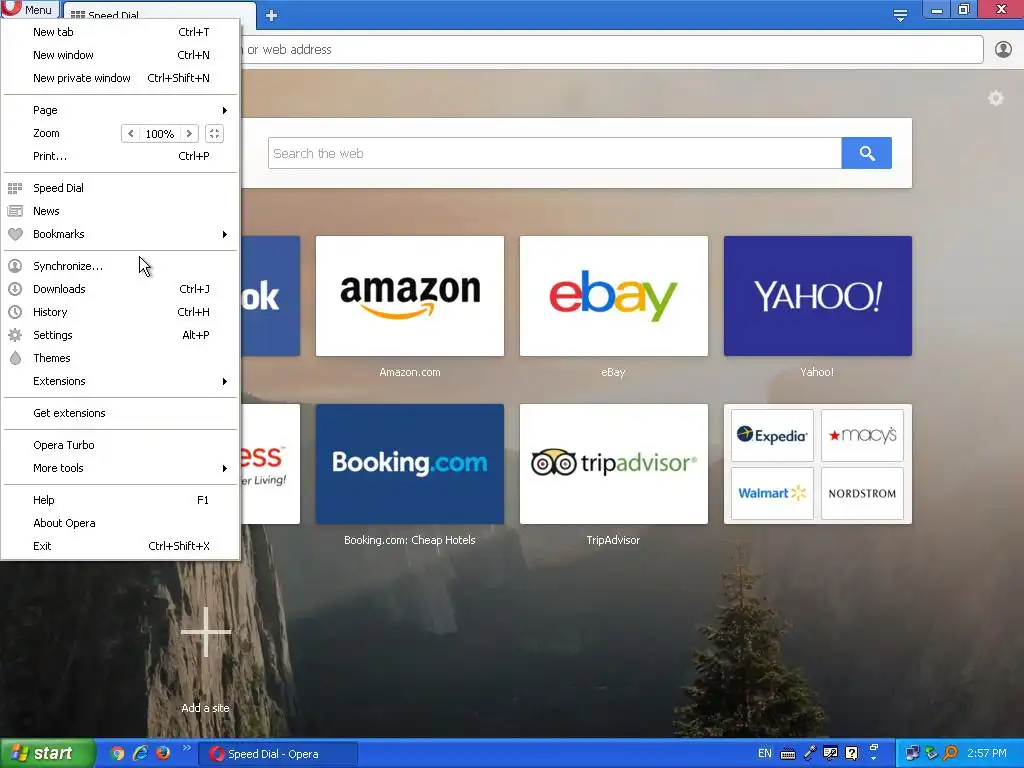Toggle full screen icon next to zoom
1024x768 pixels.
pyautogui.click(x=214, y=133)
